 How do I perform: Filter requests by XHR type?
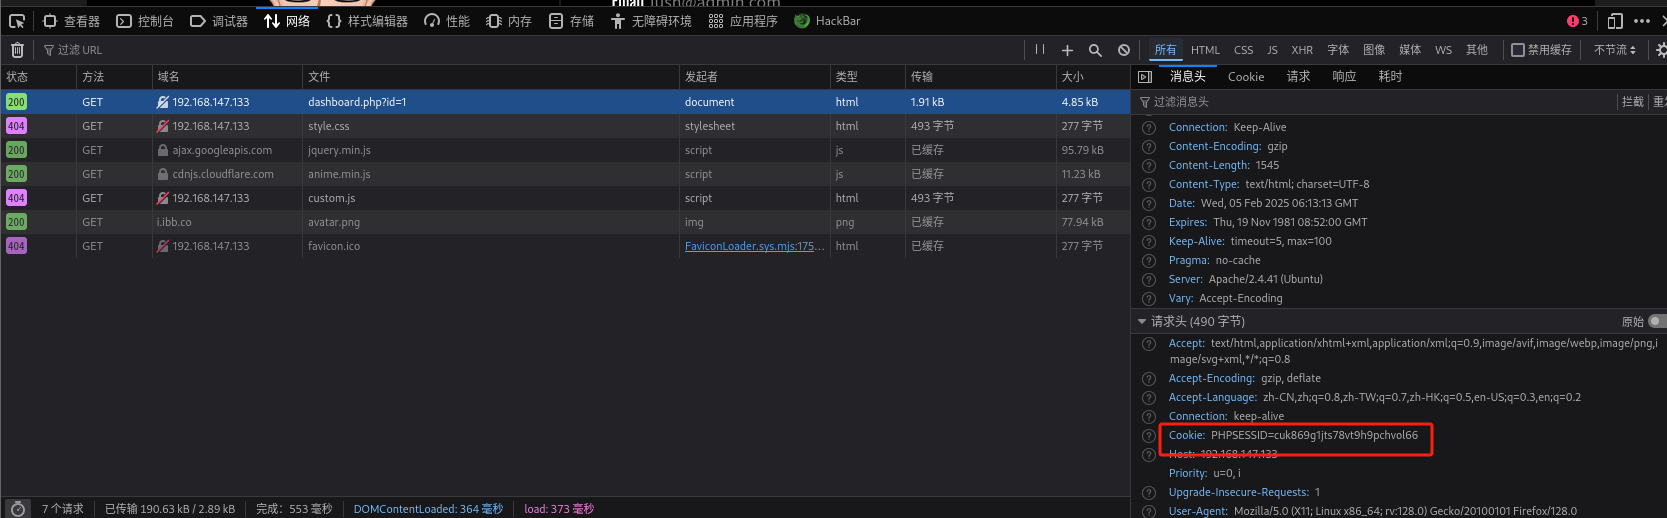1301,50
